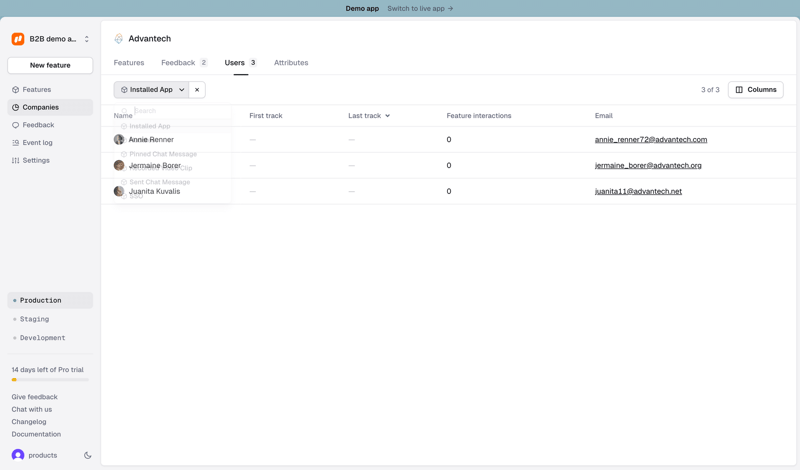The image size is (800, 470).
Task: Click the orange app logo icon
Action: click(x=18, y=39)
